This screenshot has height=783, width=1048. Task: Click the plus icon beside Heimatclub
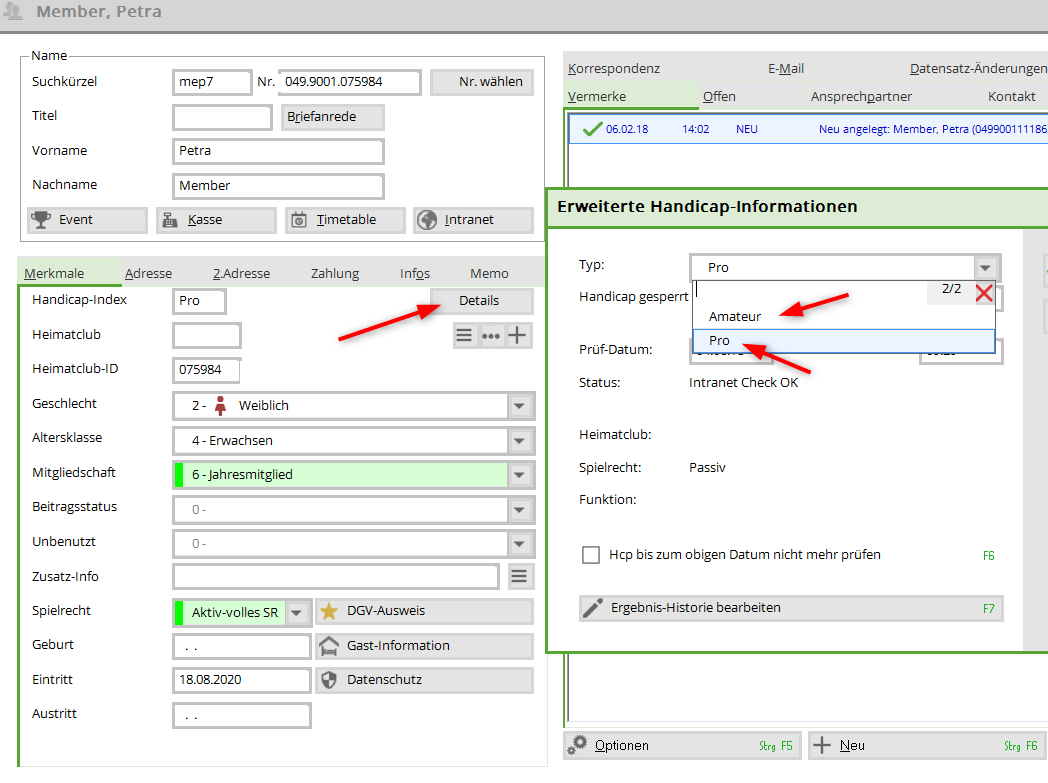(x=517, y=336)
